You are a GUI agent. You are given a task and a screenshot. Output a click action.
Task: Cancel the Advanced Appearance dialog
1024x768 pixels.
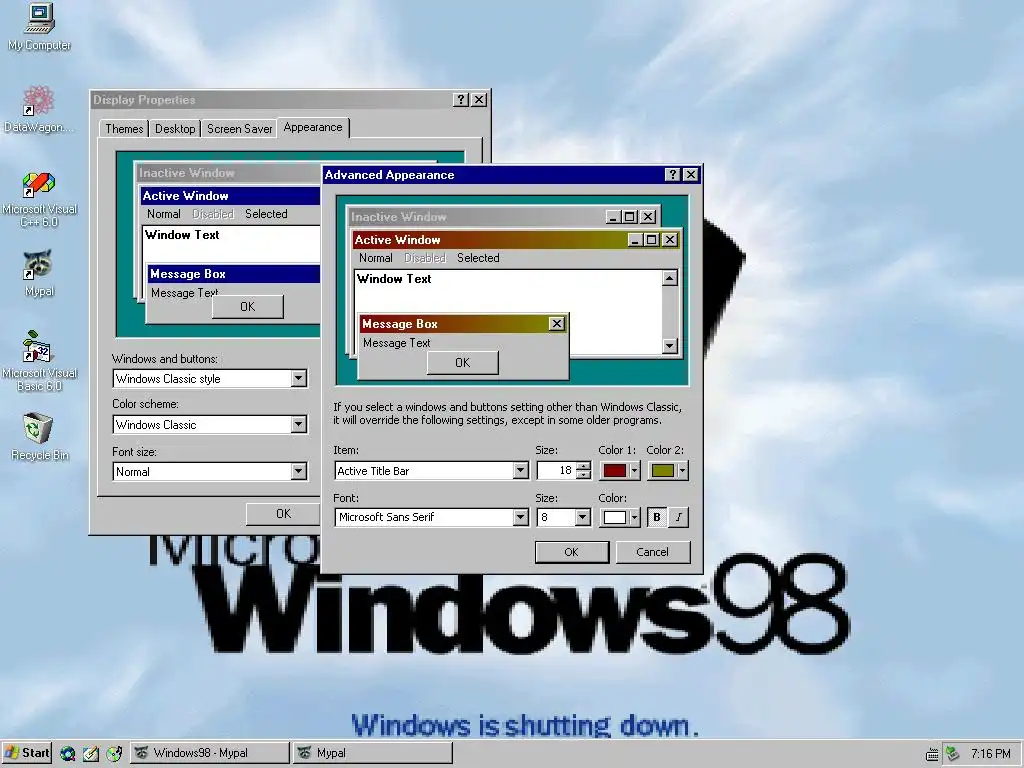click(652, 552)
